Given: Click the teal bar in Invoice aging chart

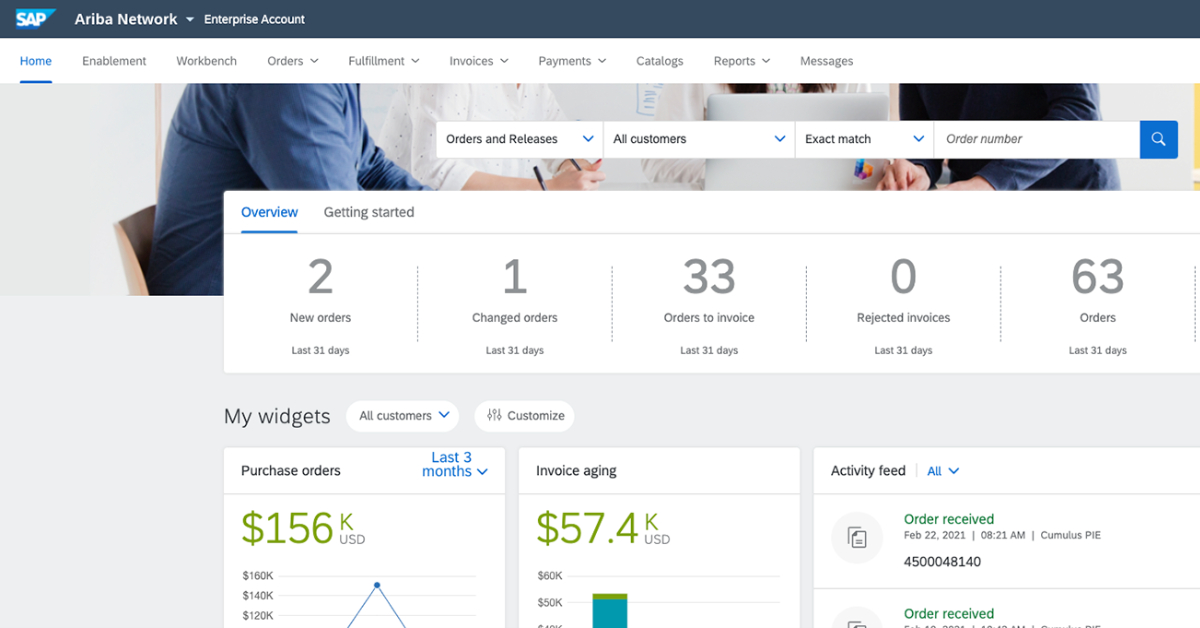Looking at the screenshot, I should click(610, 613).
